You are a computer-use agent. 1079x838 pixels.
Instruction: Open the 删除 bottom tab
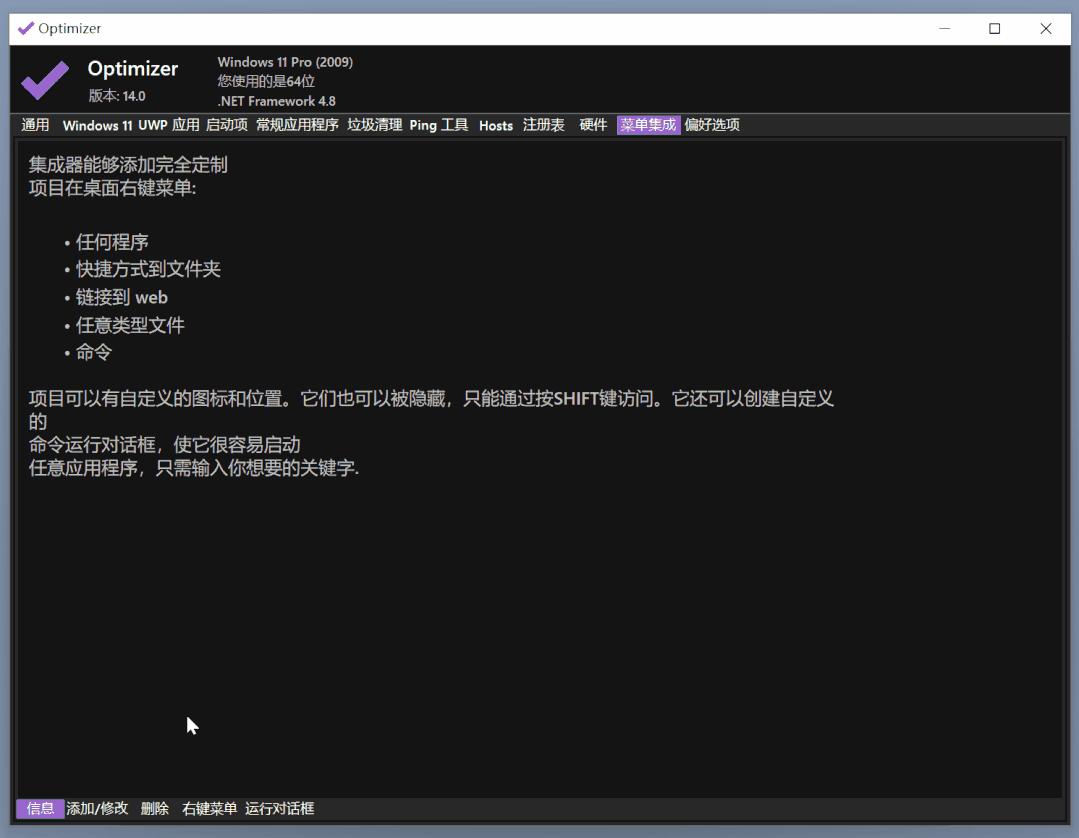155,808
